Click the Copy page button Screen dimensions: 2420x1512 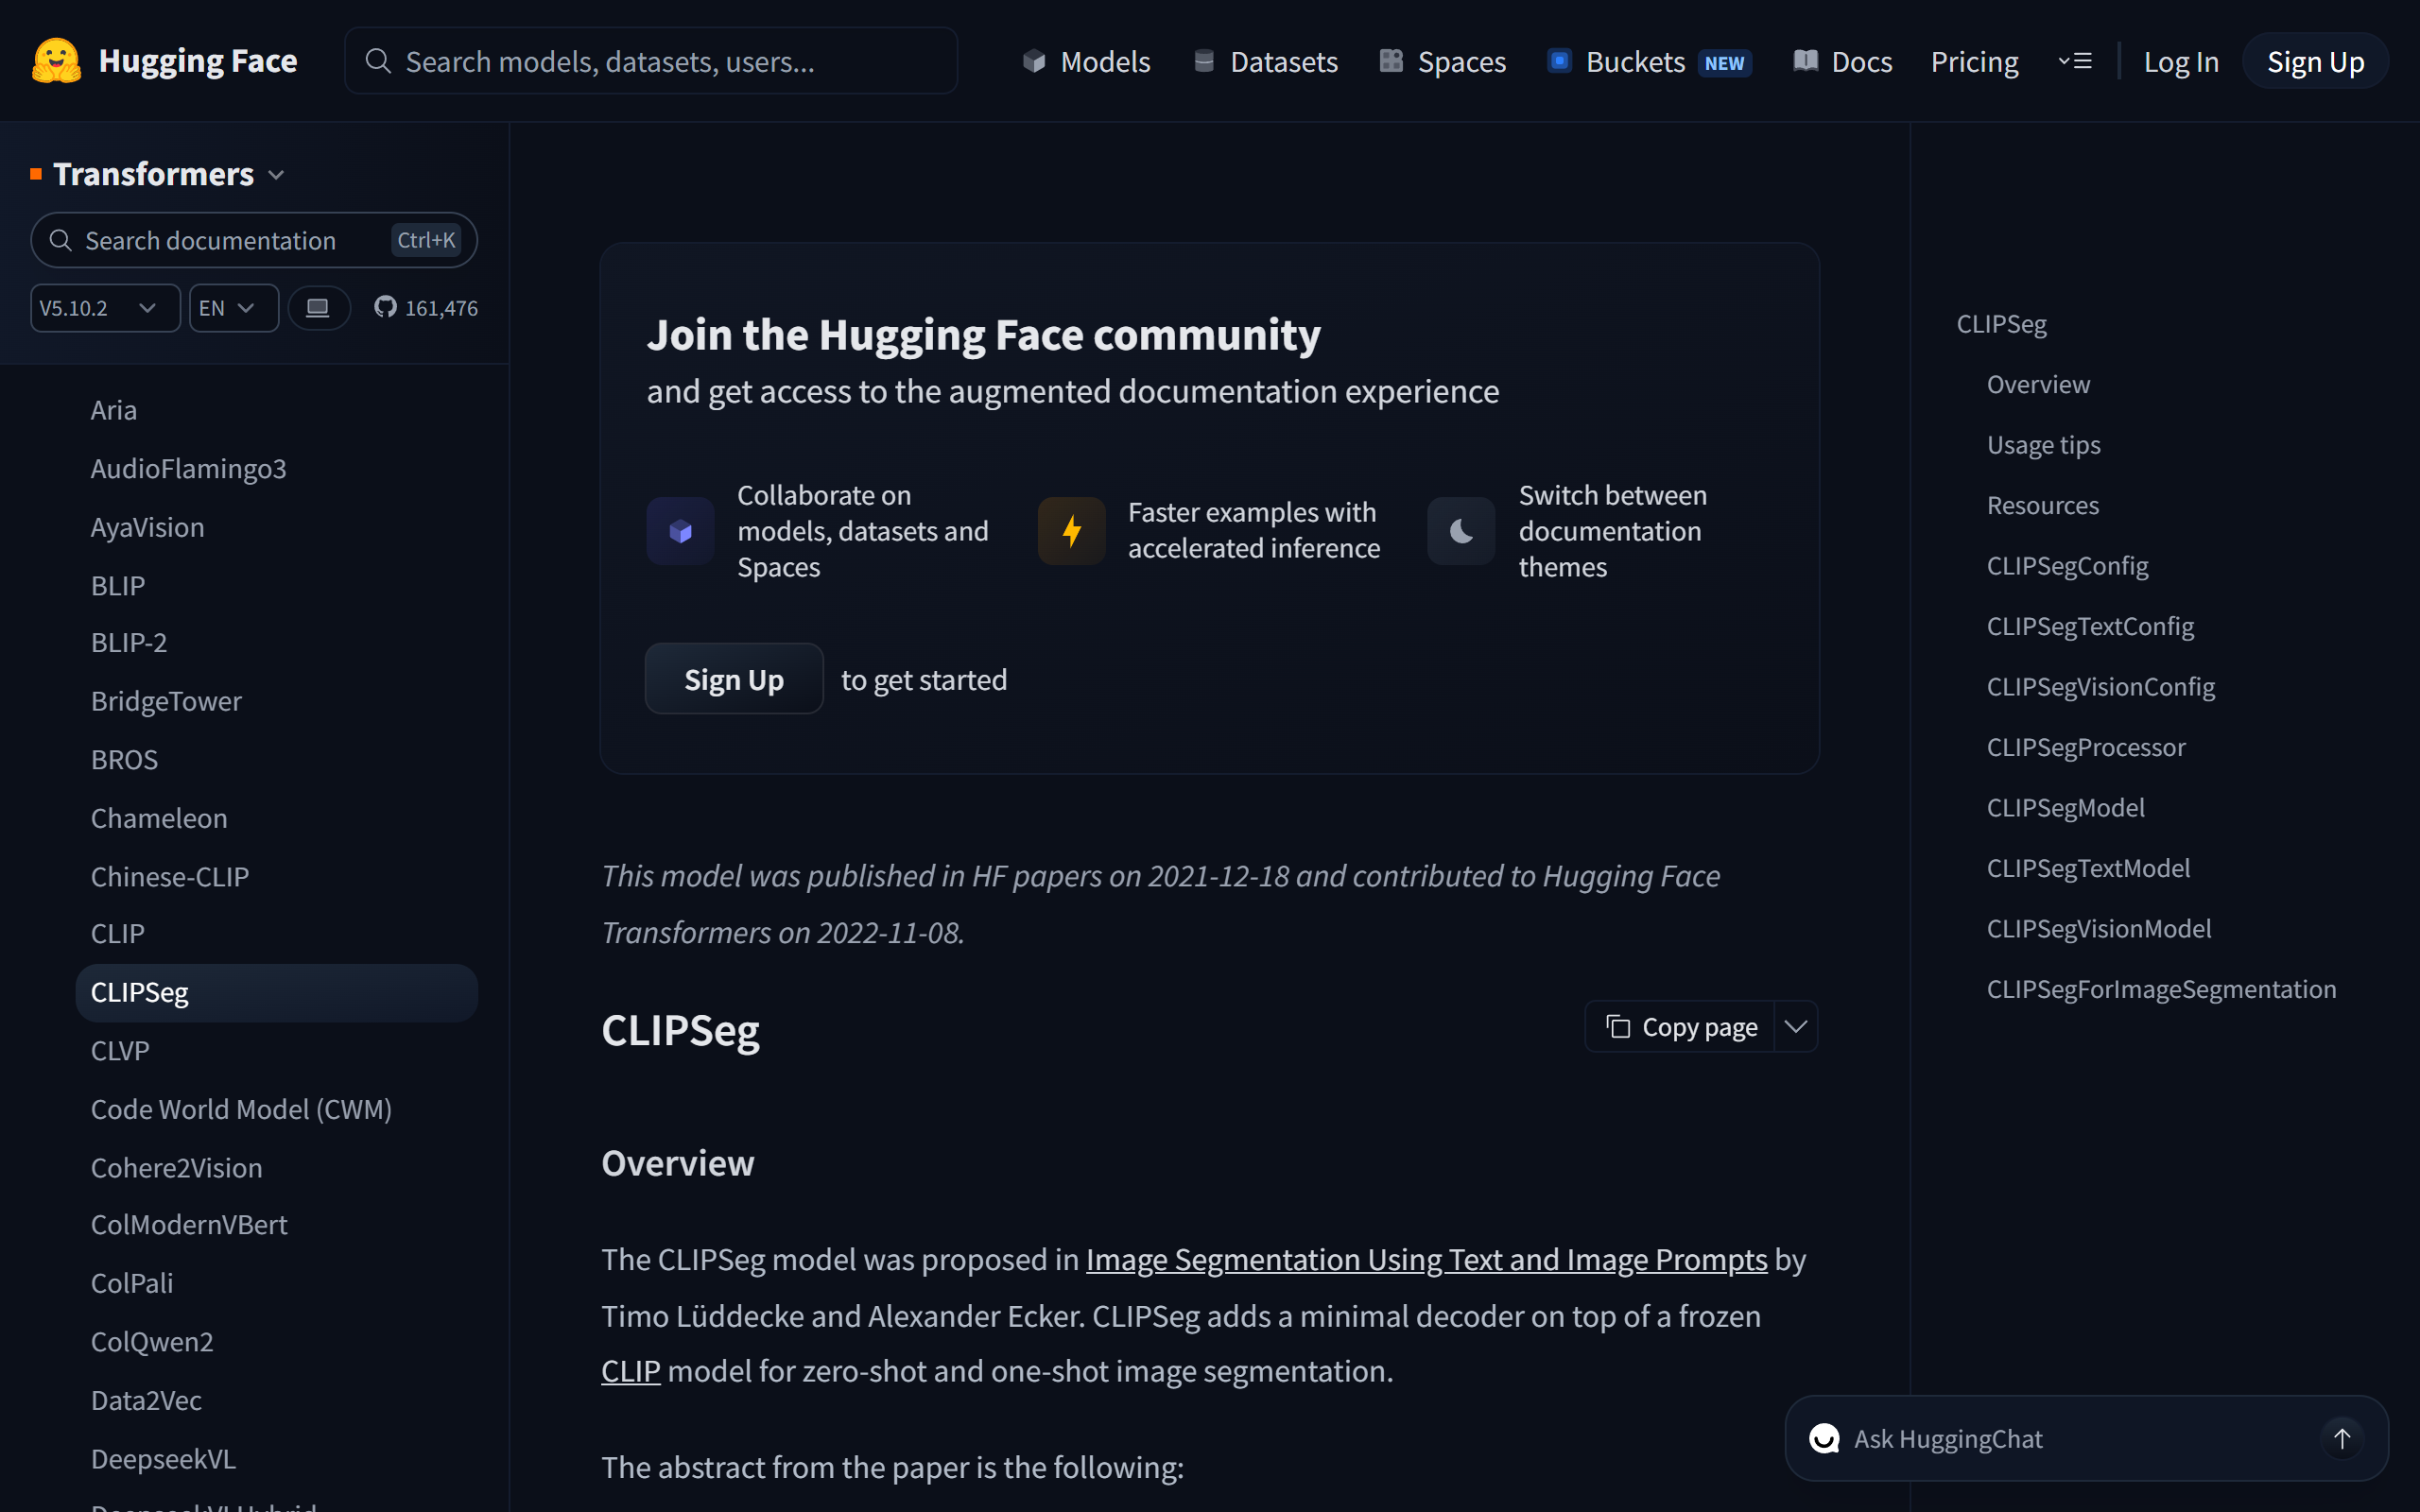tap(1681, 1027)
